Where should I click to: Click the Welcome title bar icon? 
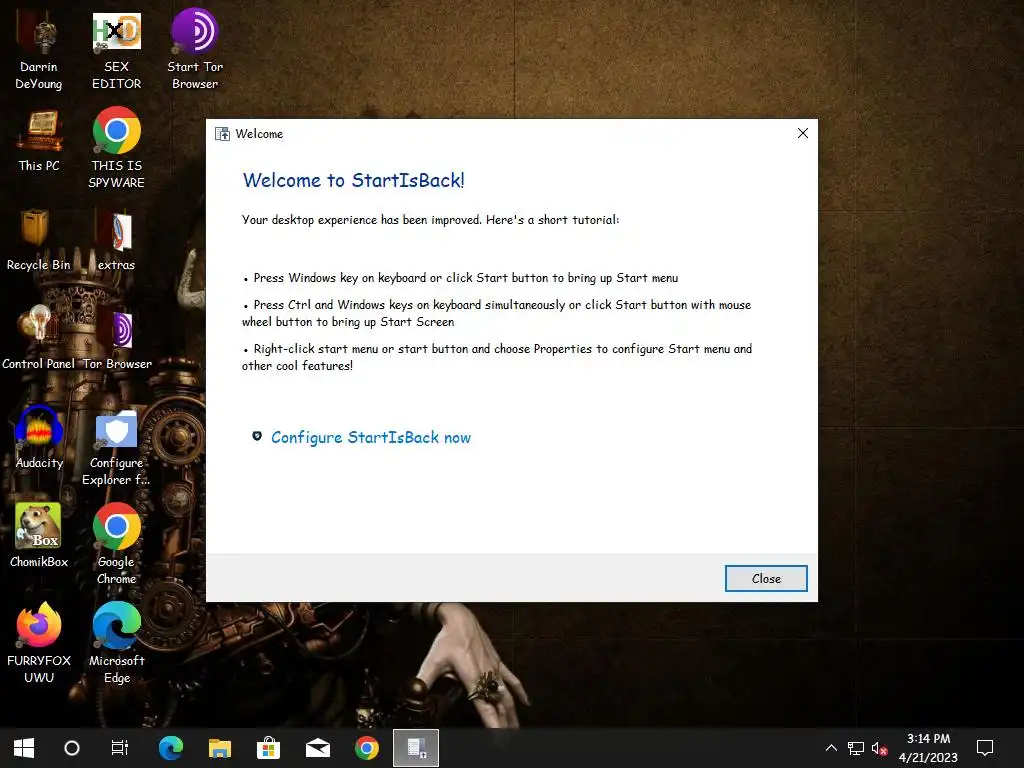[x=223, y=134]
